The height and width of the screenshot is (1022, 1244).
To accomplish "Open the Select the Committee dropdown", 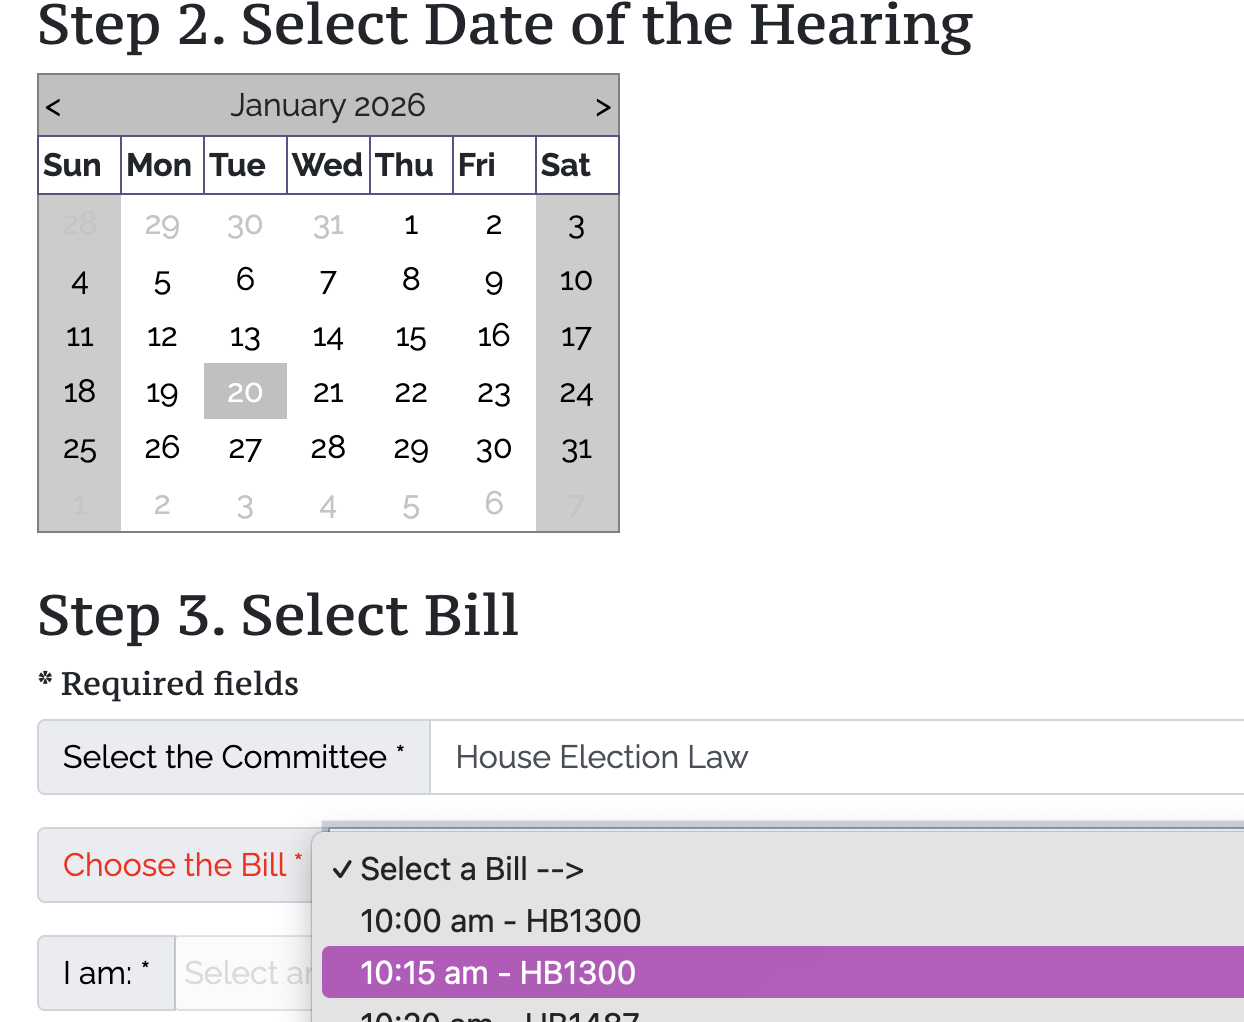I will point(836,757).
